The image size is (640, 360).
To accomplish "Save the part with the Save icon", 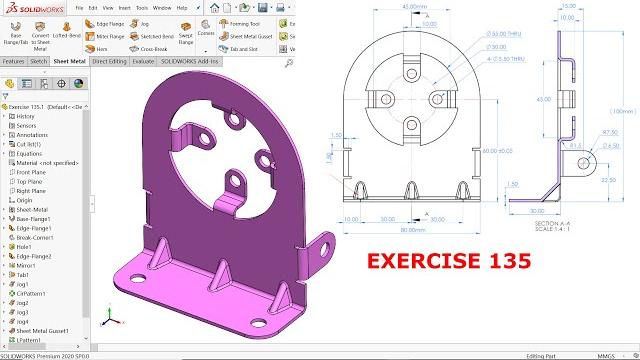I will point(262,7).
